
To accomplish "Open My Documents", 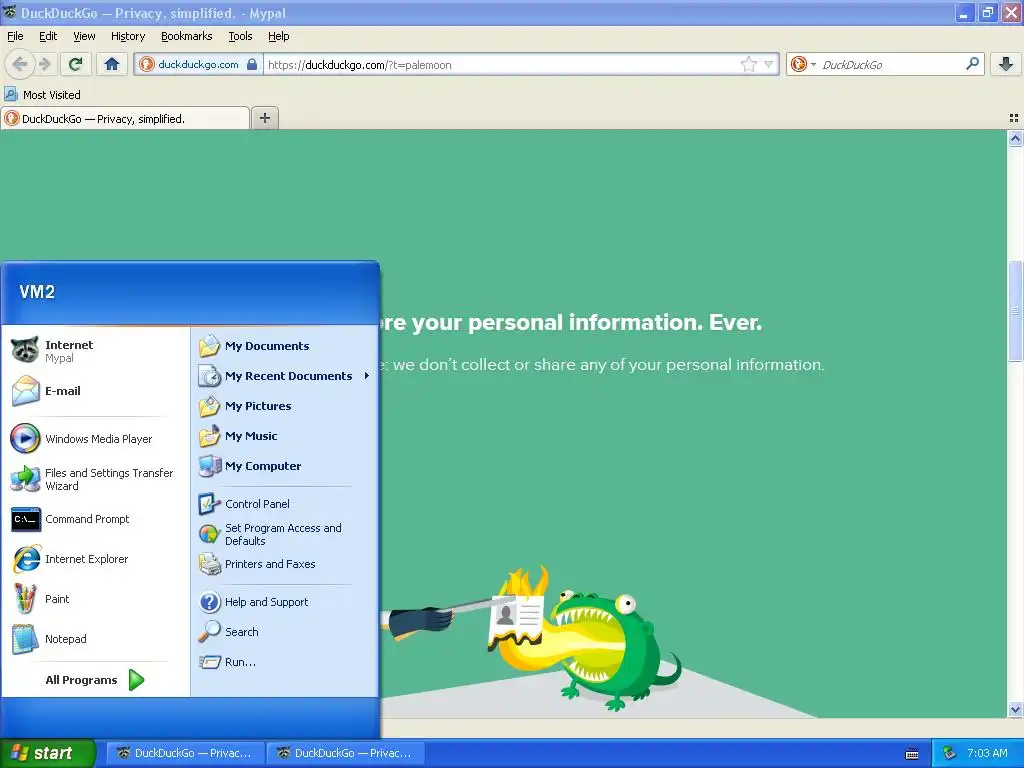I will click(285, 345).
